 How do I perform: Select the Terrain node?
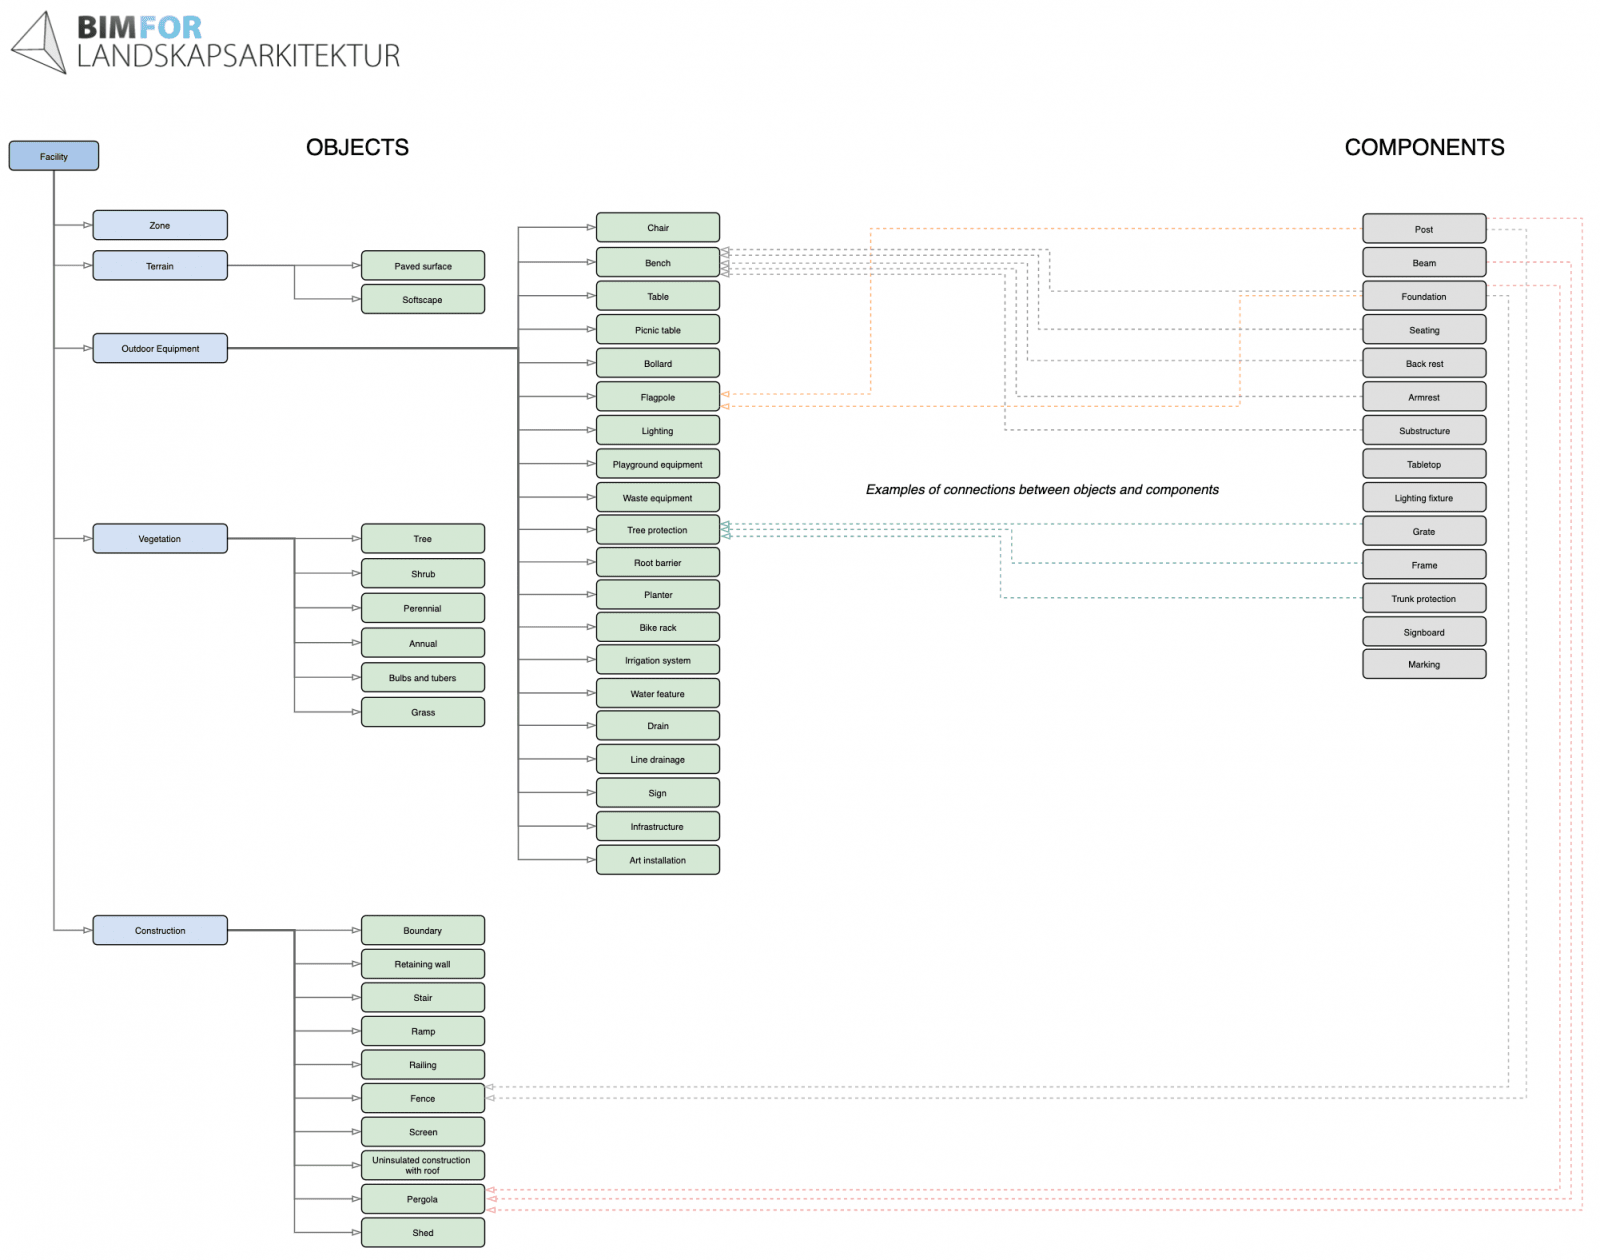tap(160, 266)
